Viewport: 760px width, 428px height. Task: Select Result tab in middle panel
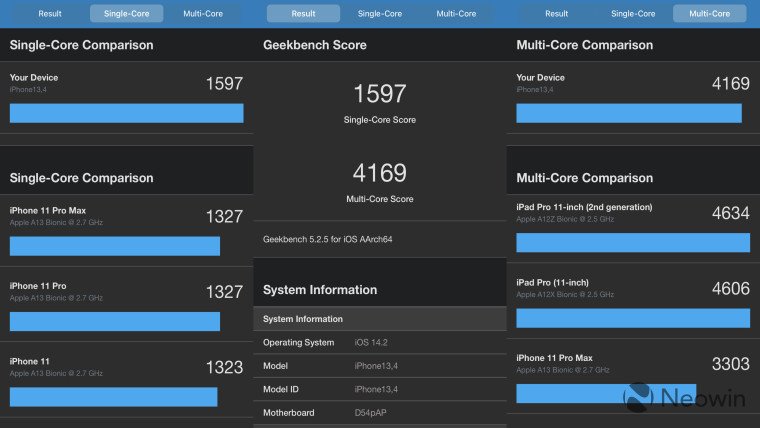[303, 14]
